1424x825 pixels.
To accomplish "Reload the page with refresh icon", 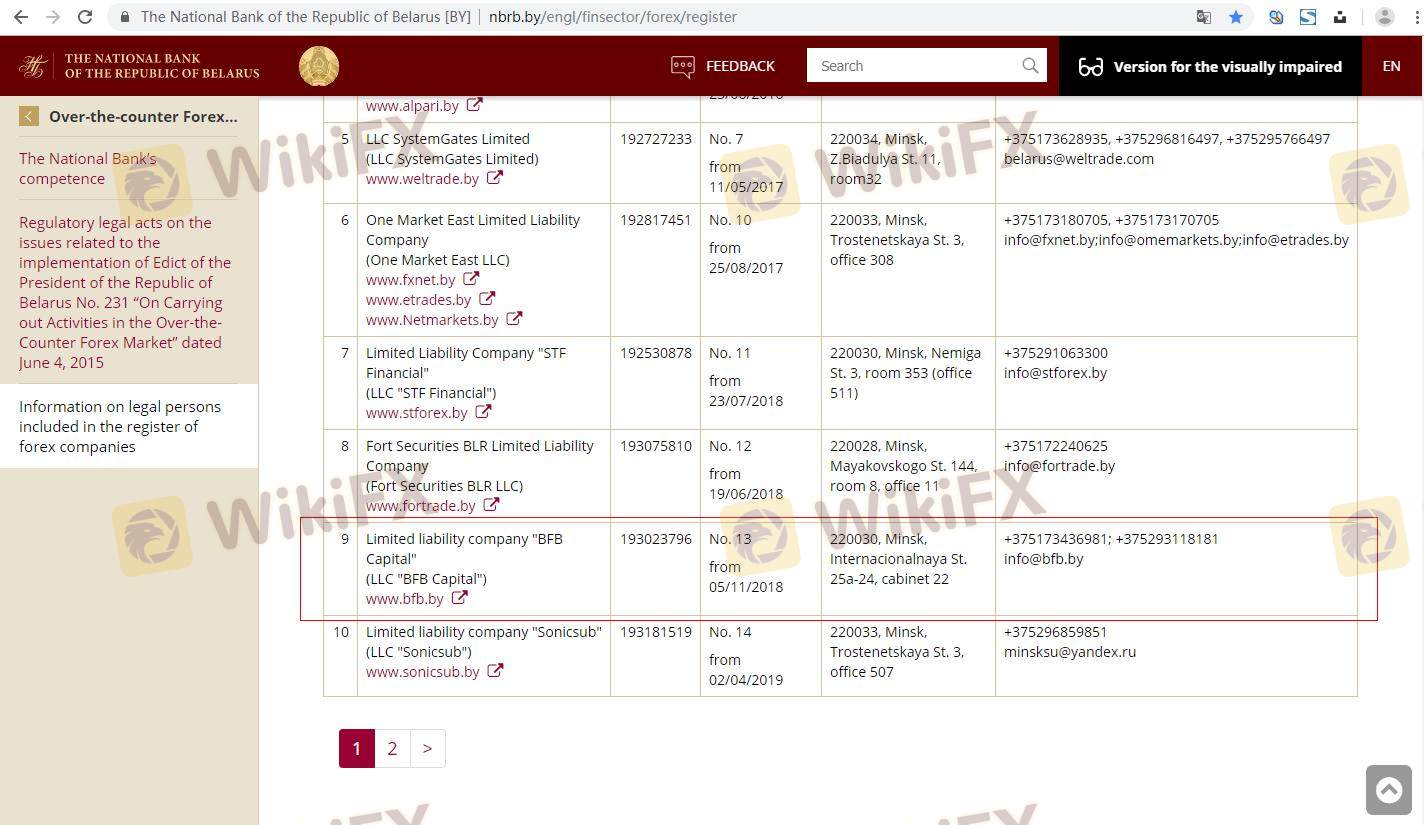I will click(85, 17).
